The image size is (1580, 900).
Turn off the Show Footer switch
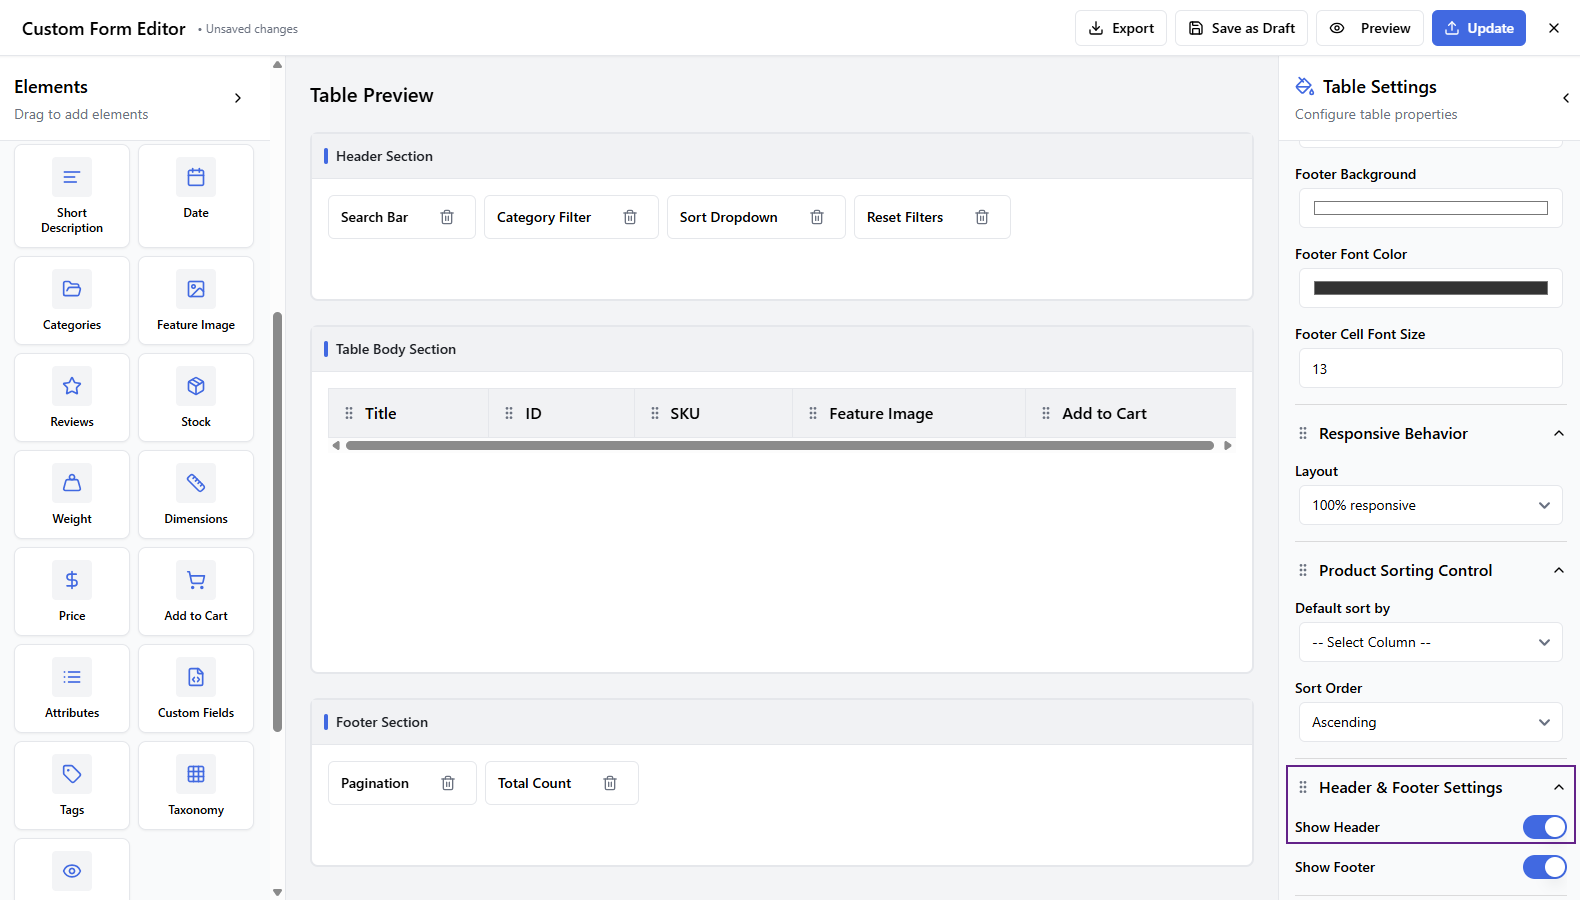[x=1544, y=867]
